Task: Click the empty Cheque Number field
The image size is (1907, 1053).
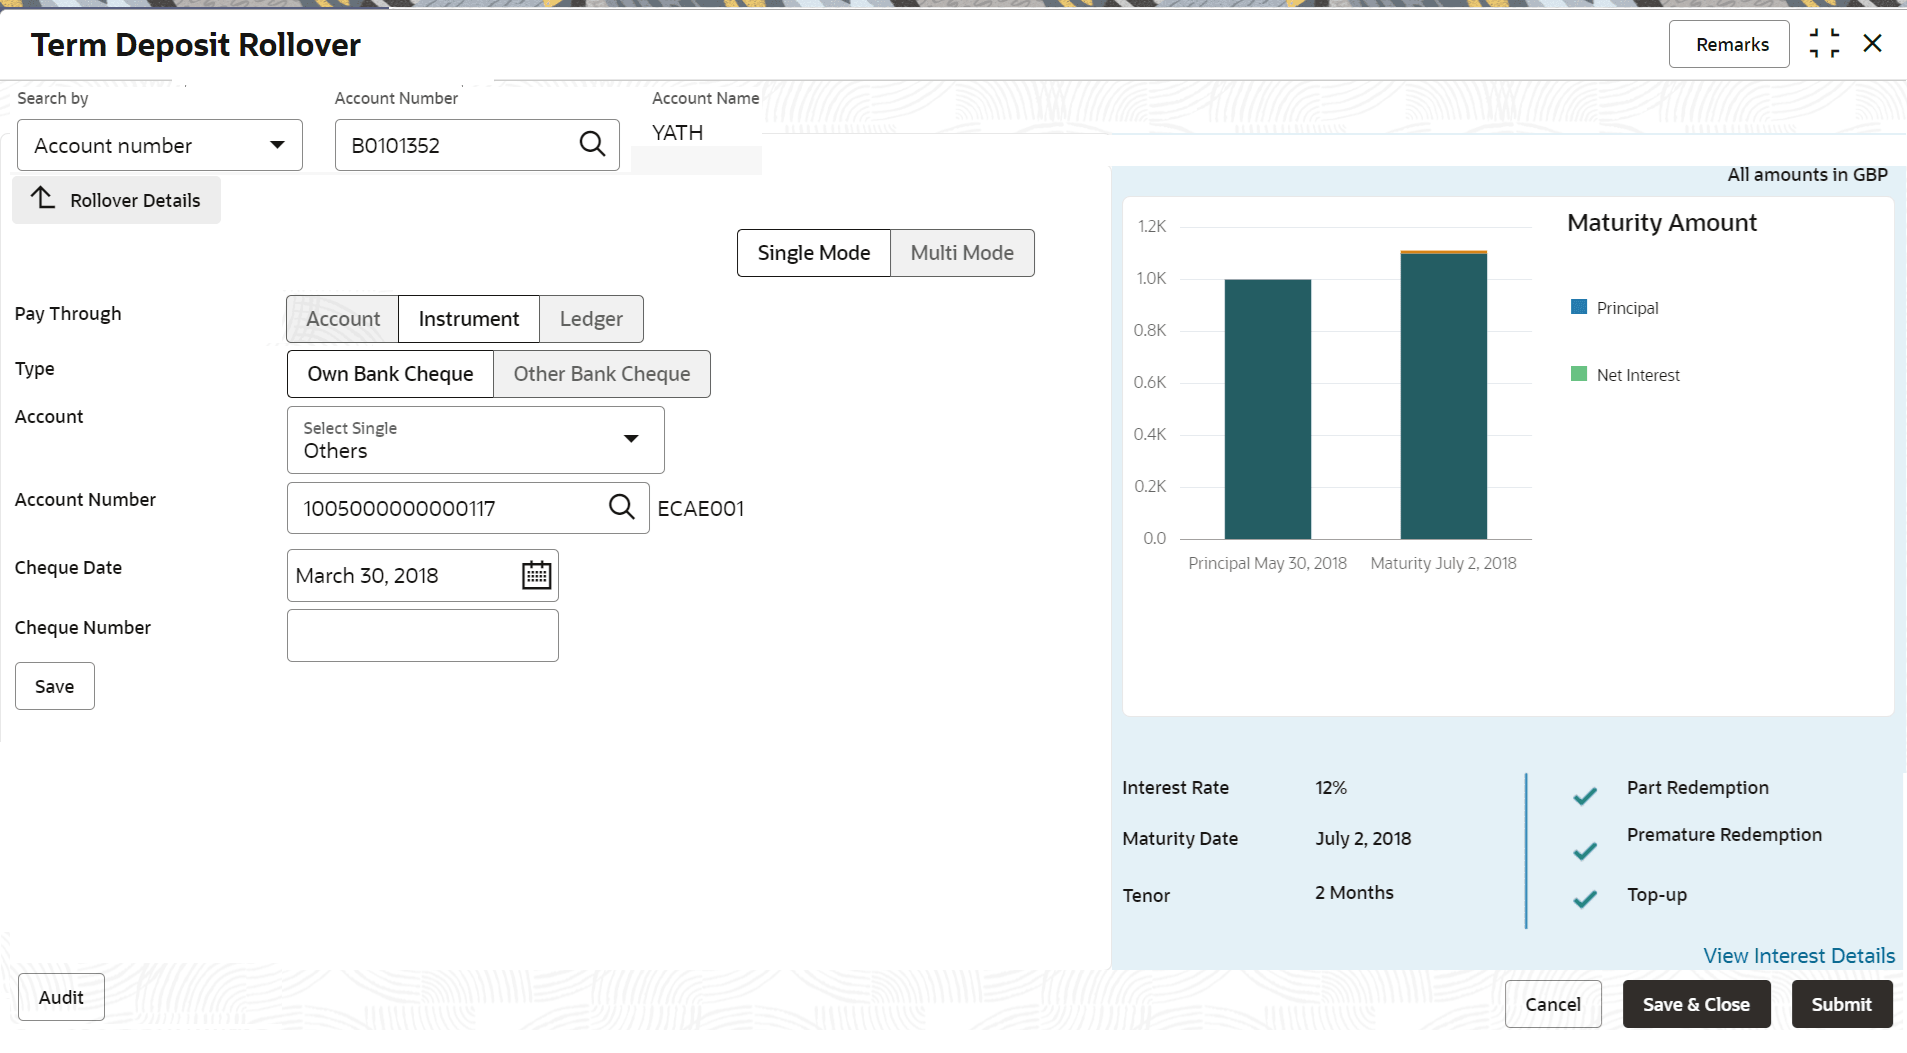Action: click(x=422, y=636)
